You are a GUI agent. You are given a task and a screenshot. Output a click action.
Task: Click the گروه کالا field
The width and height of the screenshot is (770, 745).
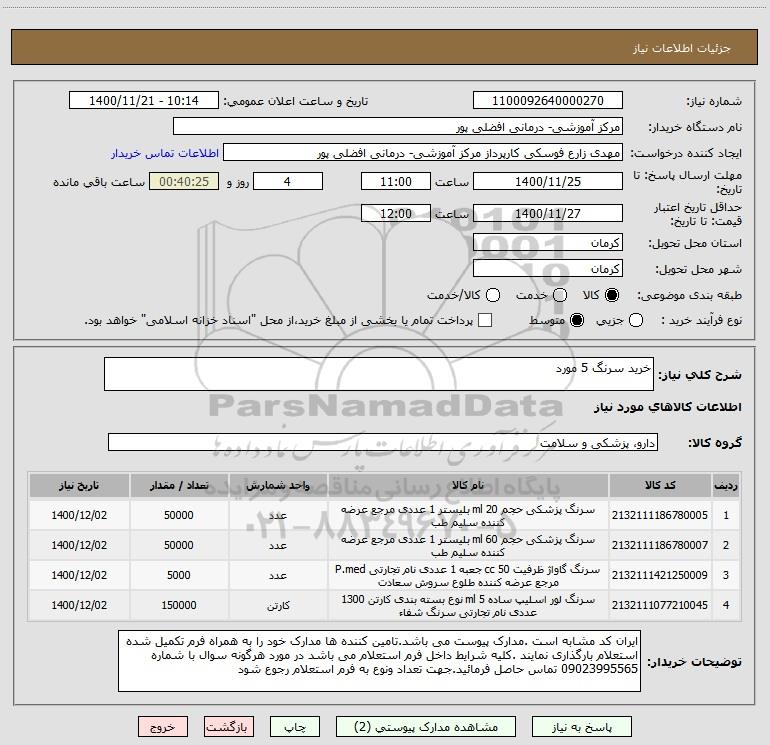[383, 442]
